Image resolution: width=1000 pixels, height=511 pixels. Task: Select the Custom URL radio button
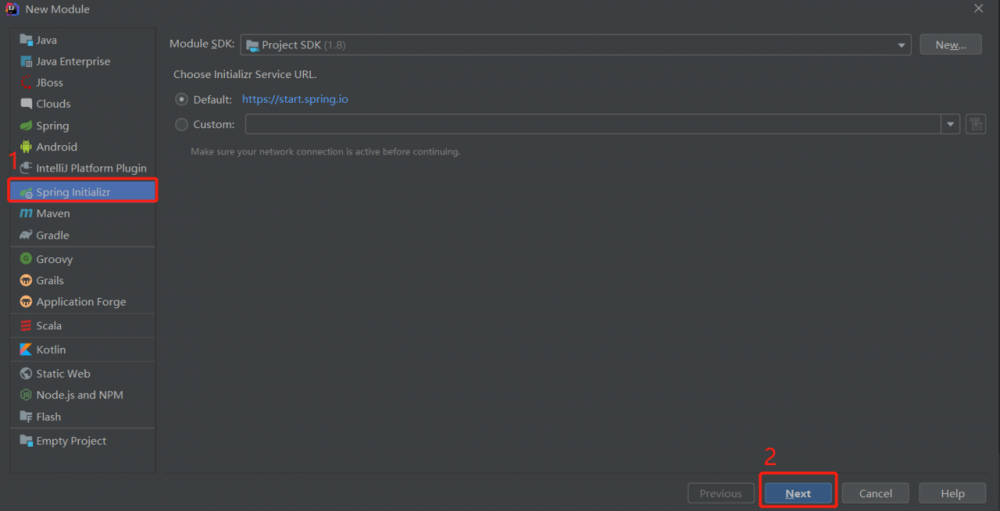[181, 125]
